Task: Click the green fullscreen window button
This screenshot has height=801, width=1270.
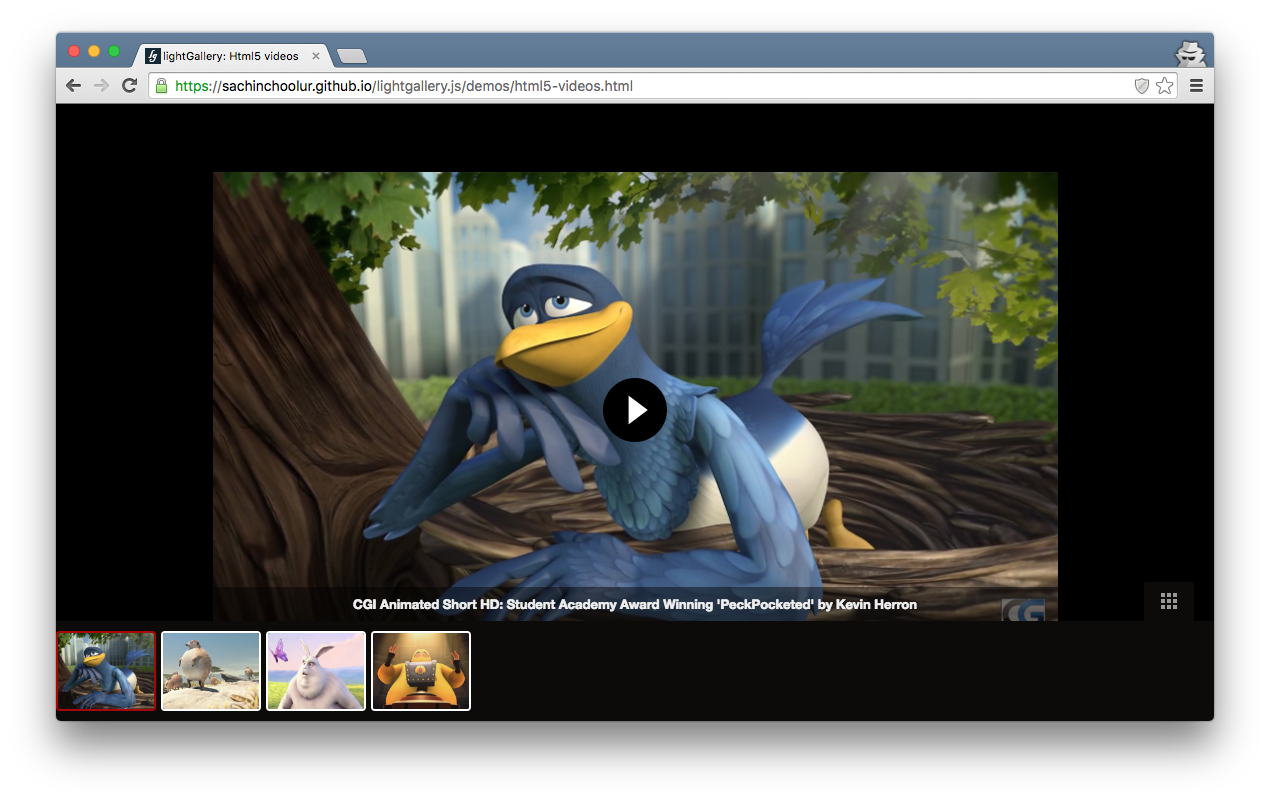Action: (114, 51)
